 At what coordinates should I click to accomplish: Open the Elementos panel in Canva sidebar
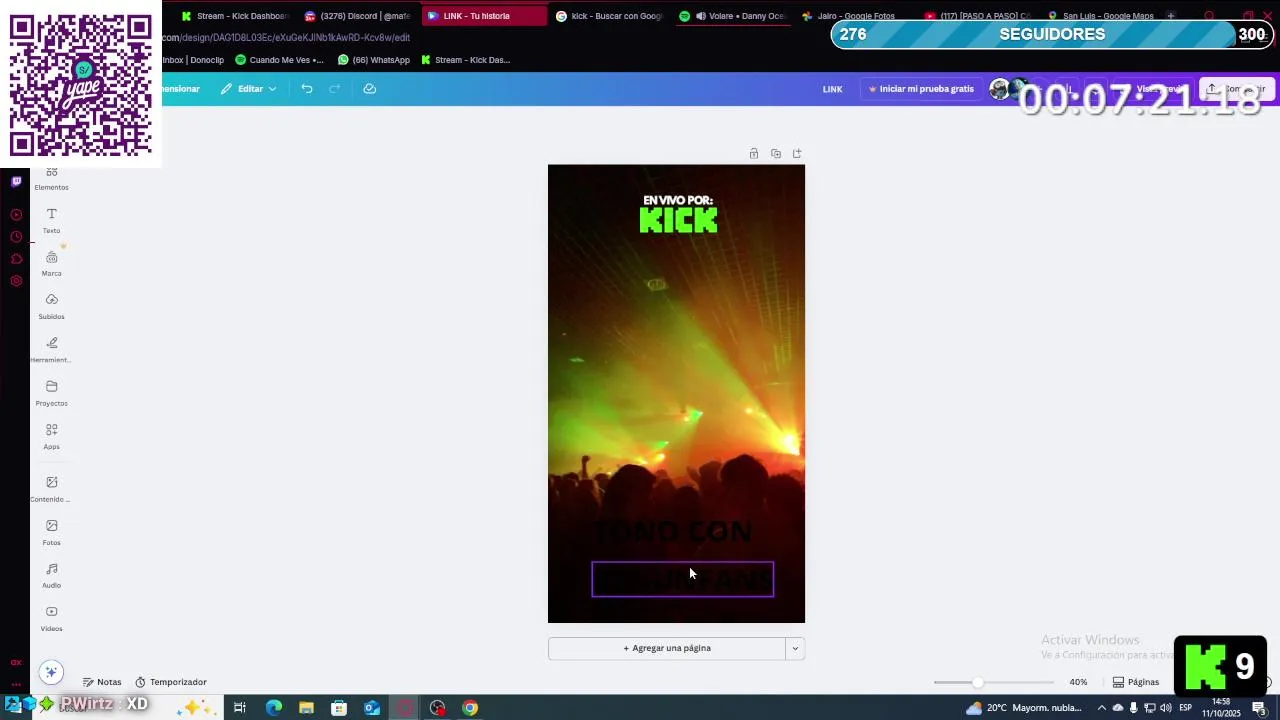point(51,179)
